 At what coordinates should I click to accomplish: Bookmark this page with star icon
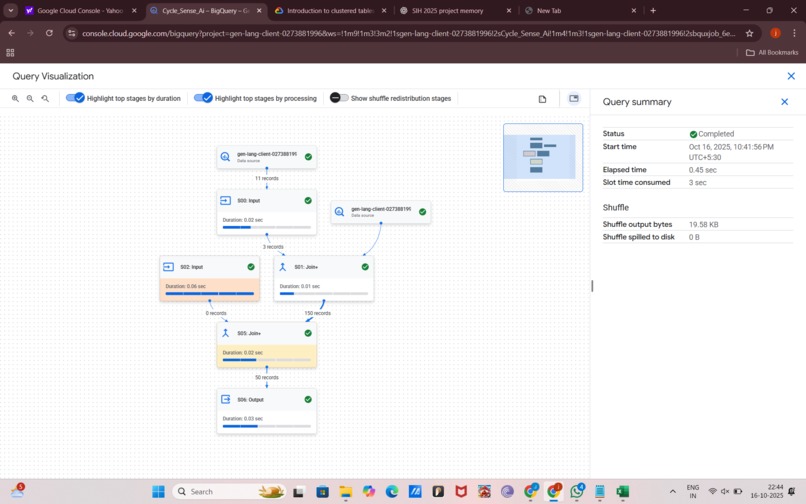click(x=749, y=33)
